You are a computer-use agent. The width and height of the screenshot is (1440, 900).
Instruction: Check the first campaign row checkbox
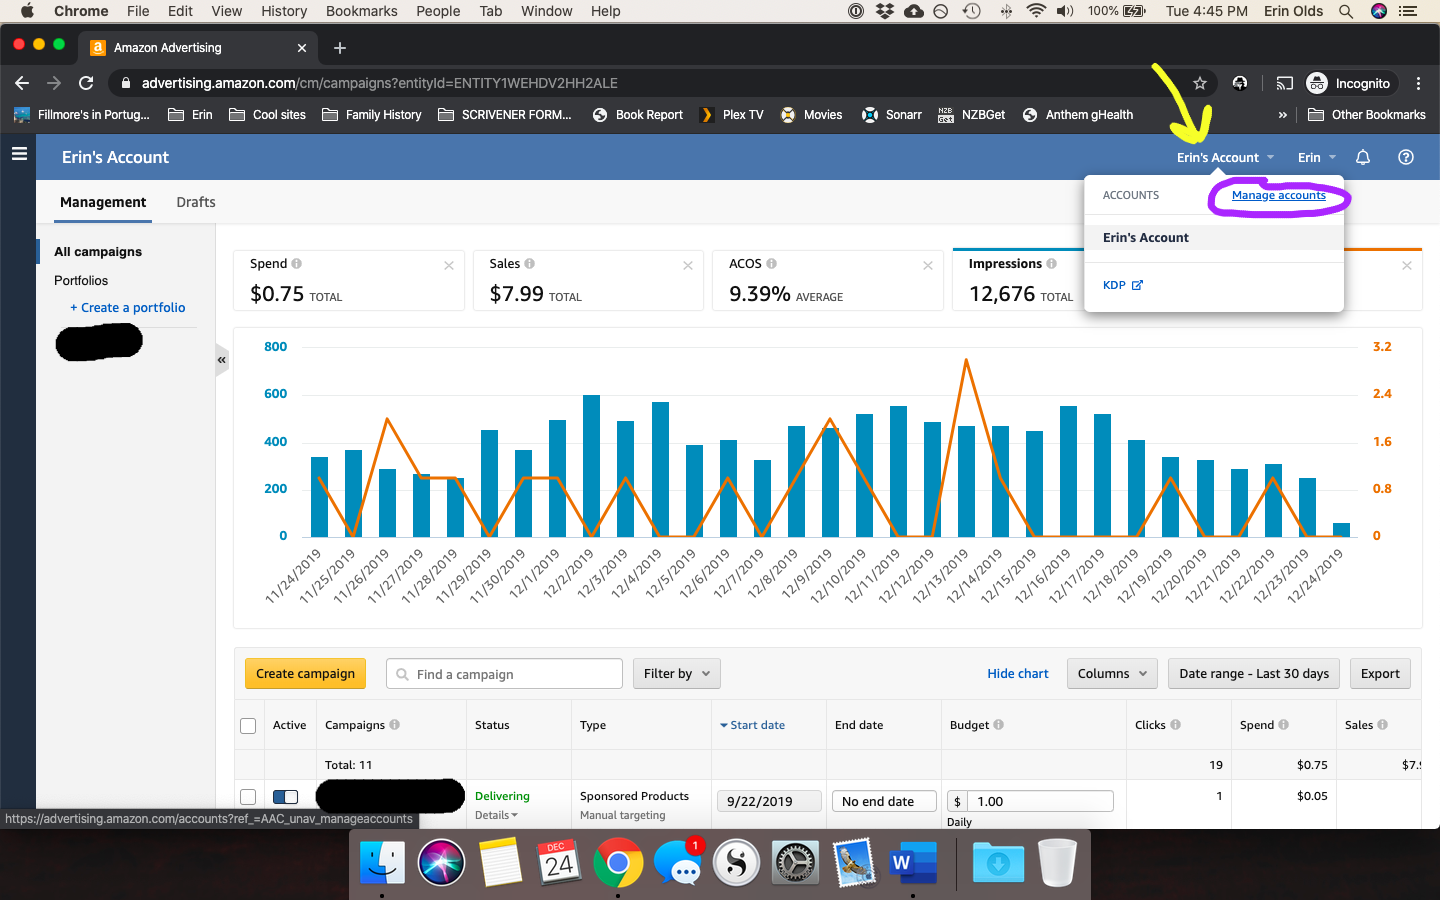pos(248,797)
